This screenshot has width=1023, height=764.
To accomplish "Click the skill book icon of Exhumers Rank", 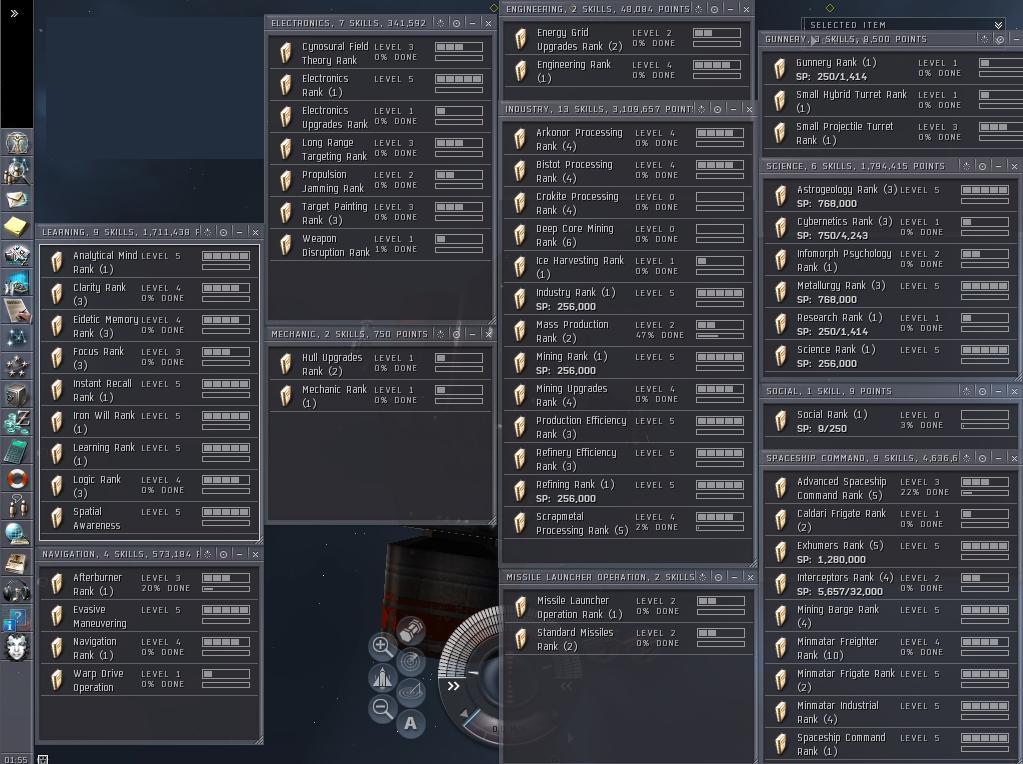I will coord(780,552).
